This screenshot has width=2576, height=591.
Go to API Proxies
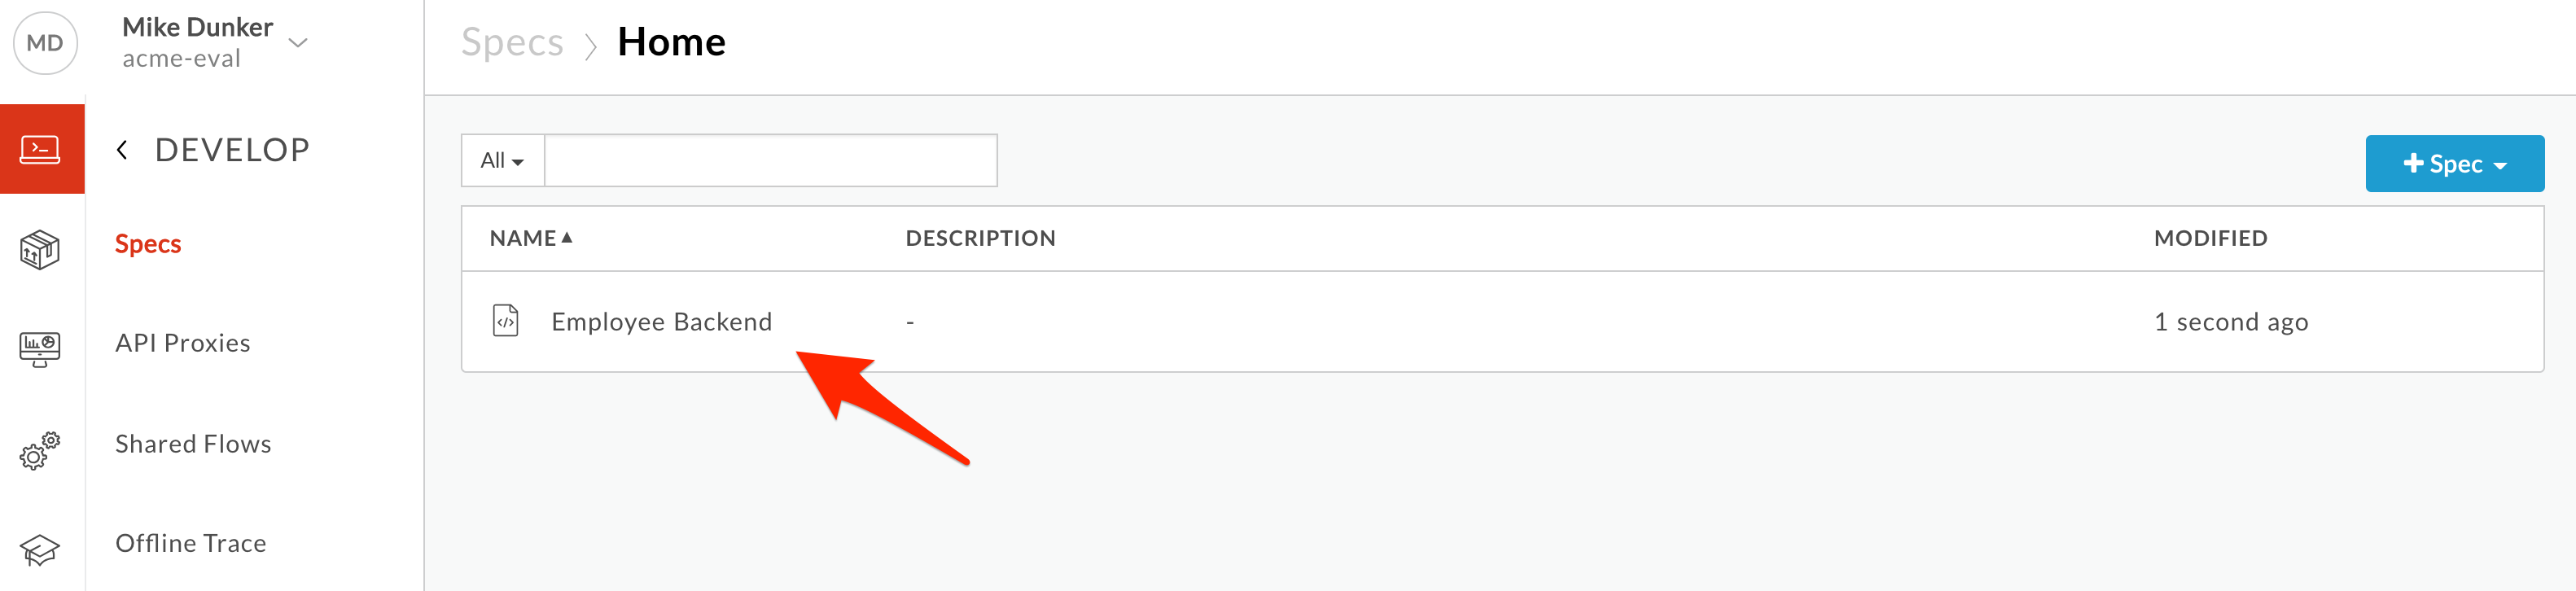click(x=183, y=343)
